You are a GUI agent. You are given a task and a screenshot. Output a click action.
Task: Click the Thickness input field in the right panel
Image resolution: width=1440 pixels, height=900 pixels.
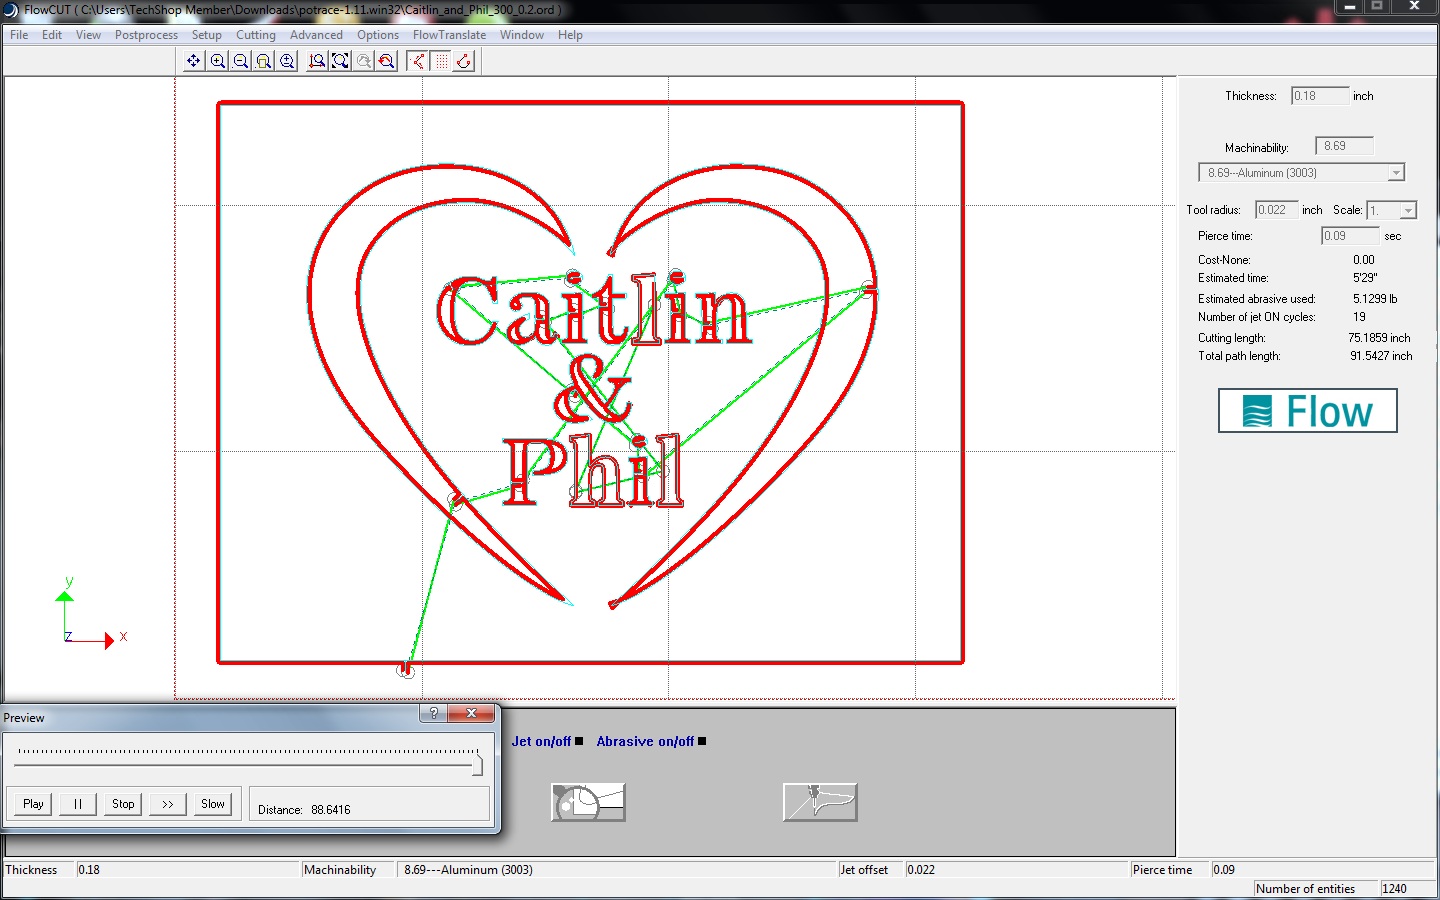[x=1320, y=96]
